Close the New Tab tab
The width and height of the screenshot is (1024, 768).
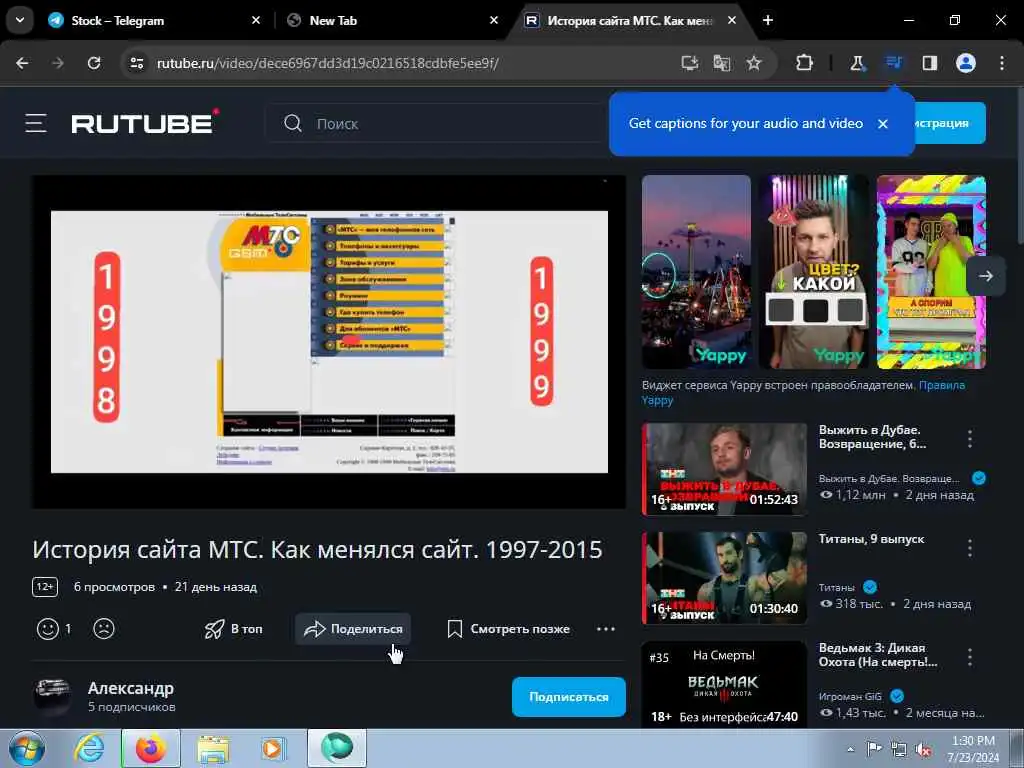tap(494, 20)
